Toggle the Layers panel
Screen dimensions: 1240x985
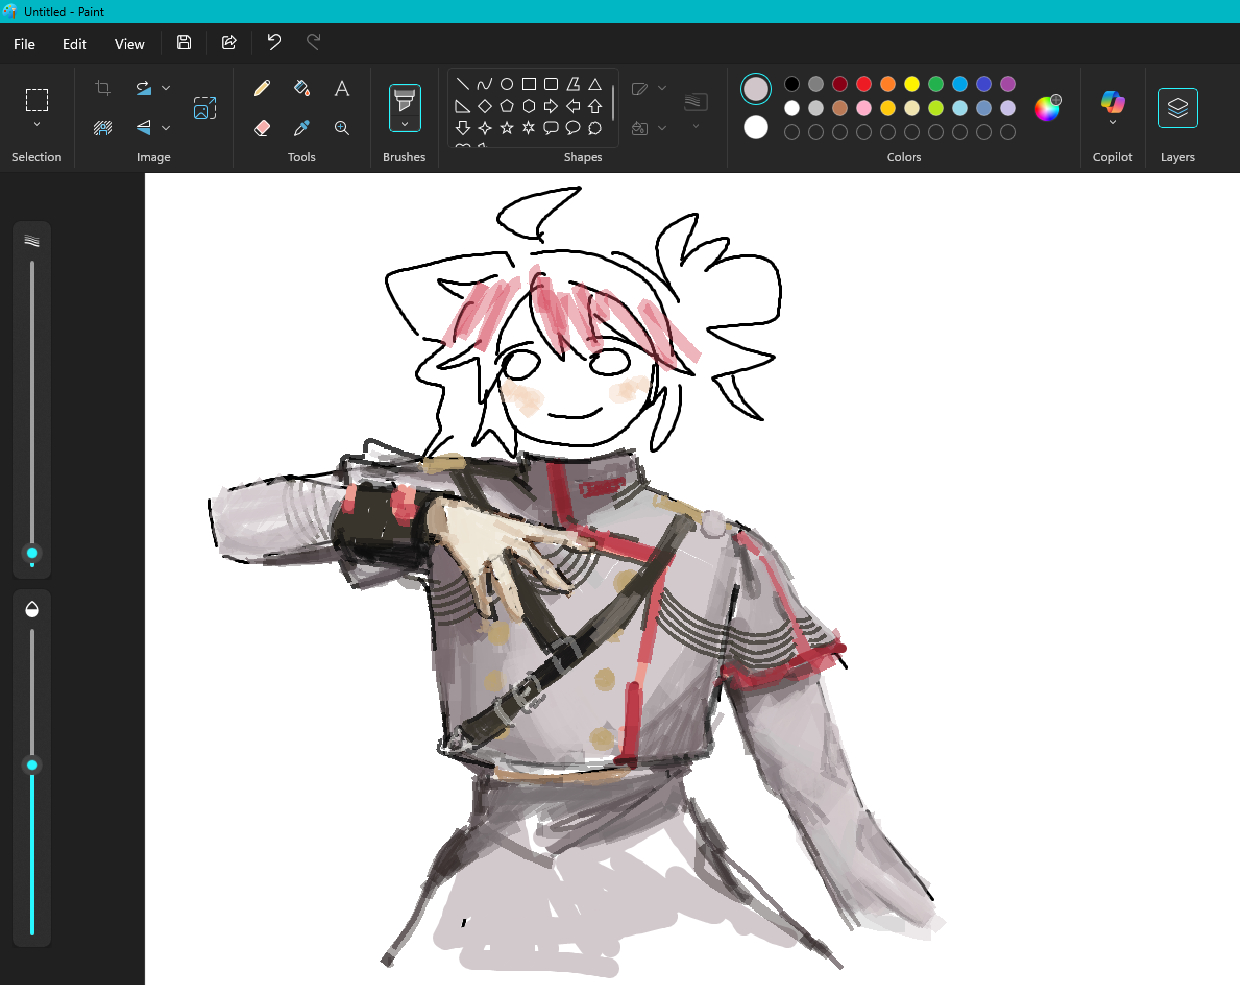click(x=1177, y=108)
